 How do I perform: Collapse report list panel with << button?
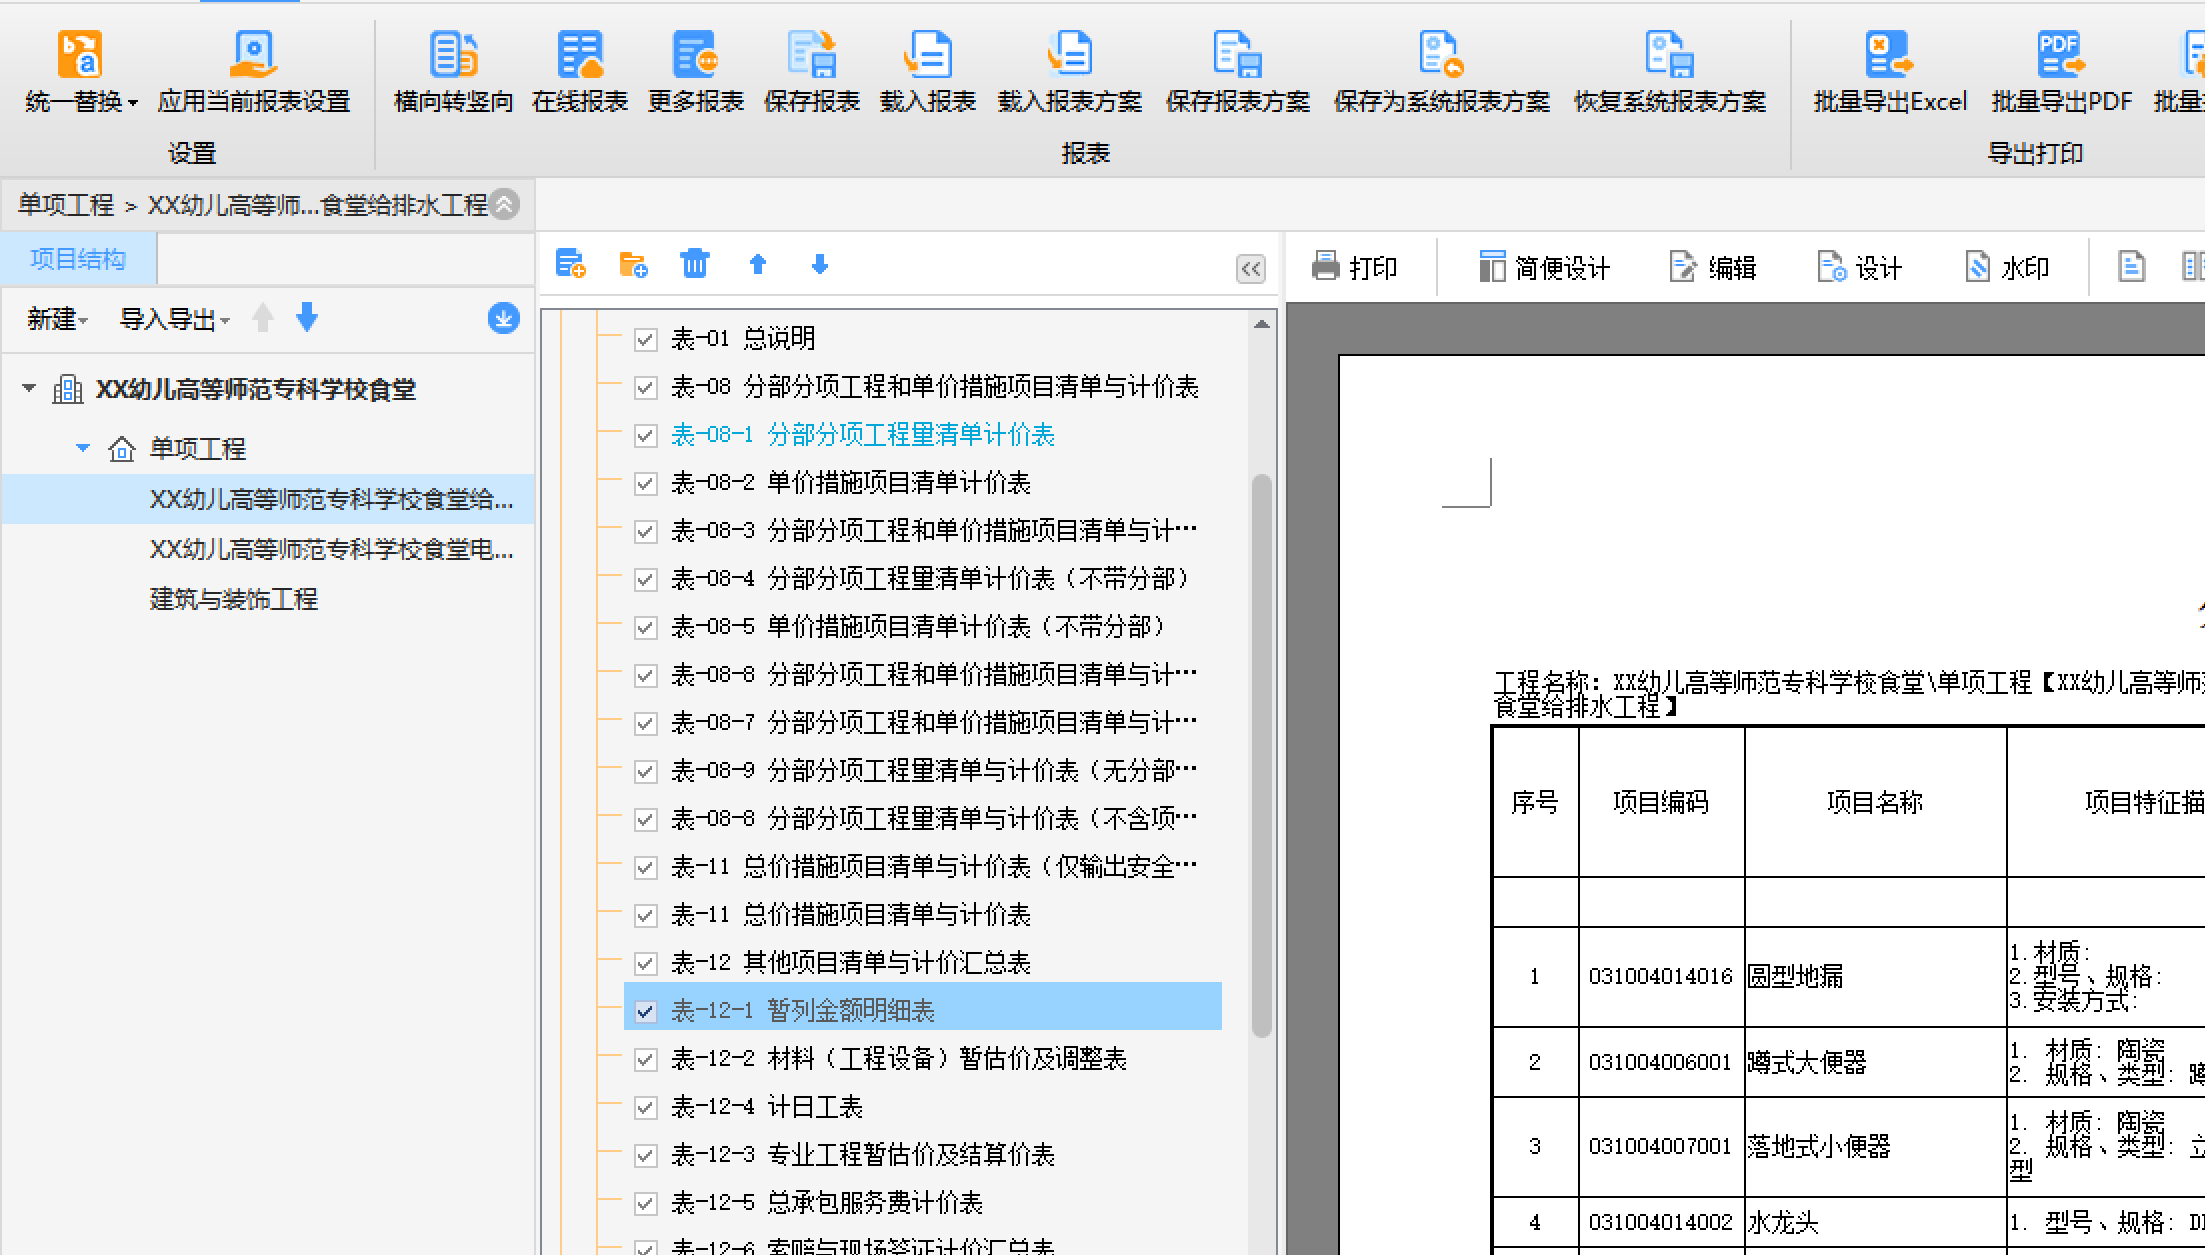pos(1250,268)
